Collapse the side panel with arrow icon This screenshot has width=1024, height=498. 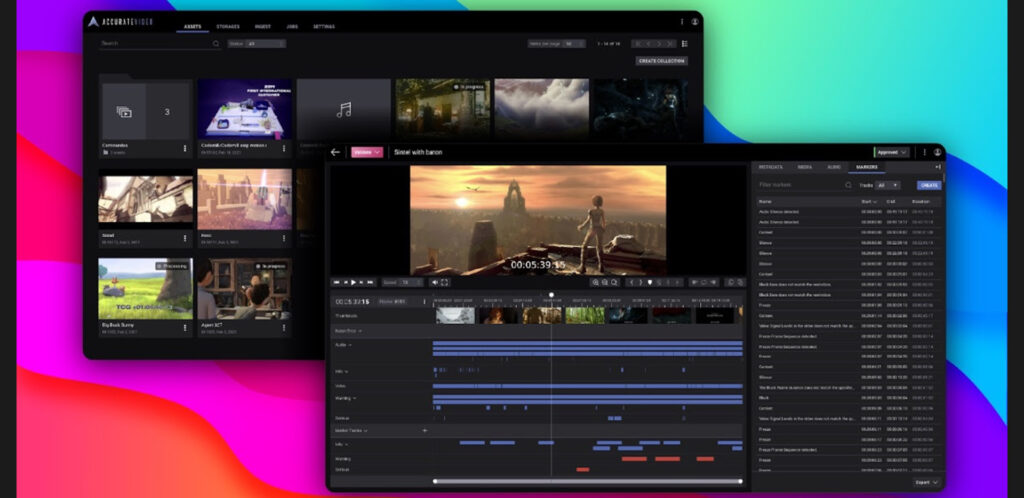[x=938, y=167]
